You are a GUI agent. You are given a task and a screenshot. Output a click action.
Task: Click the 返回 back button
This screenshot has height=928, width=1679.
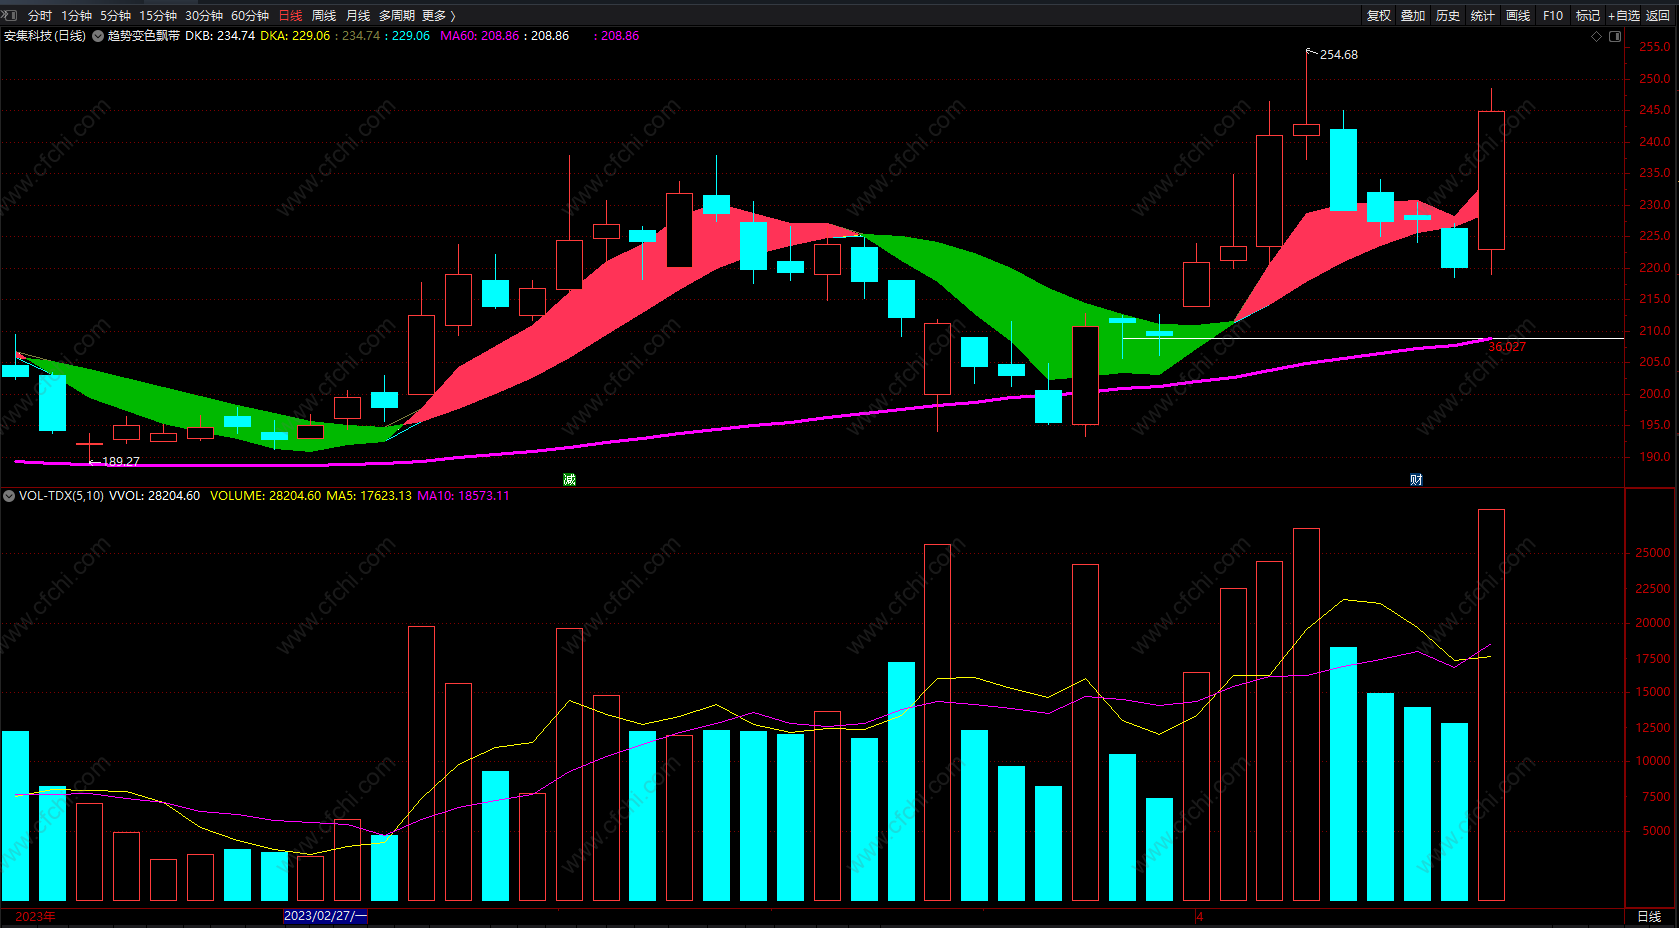(1658, 16)
